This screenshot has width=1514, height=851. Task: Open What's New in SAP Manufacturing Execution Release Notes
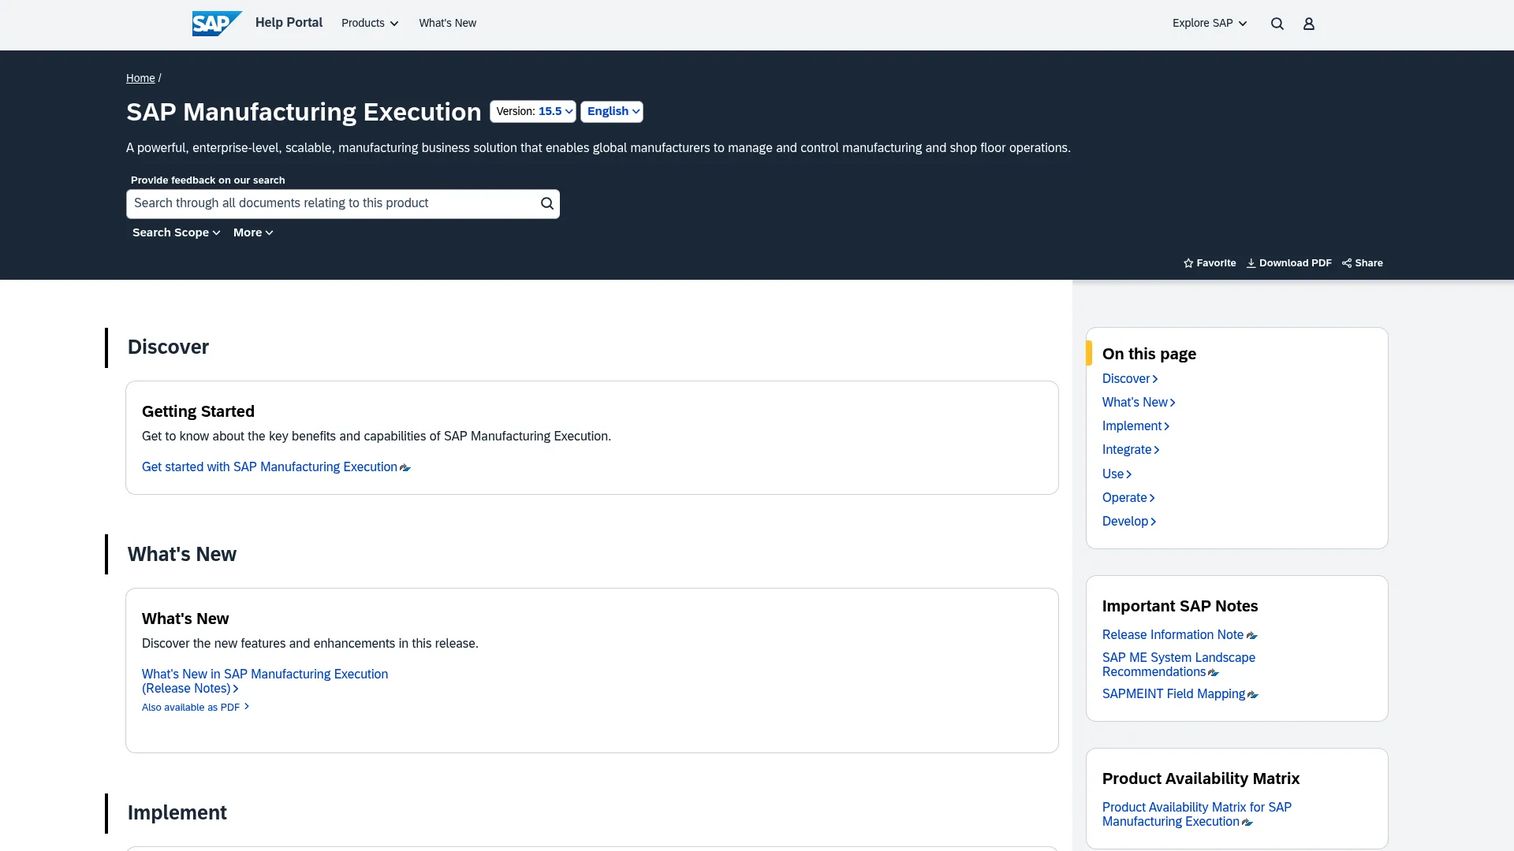coord(264,681)
